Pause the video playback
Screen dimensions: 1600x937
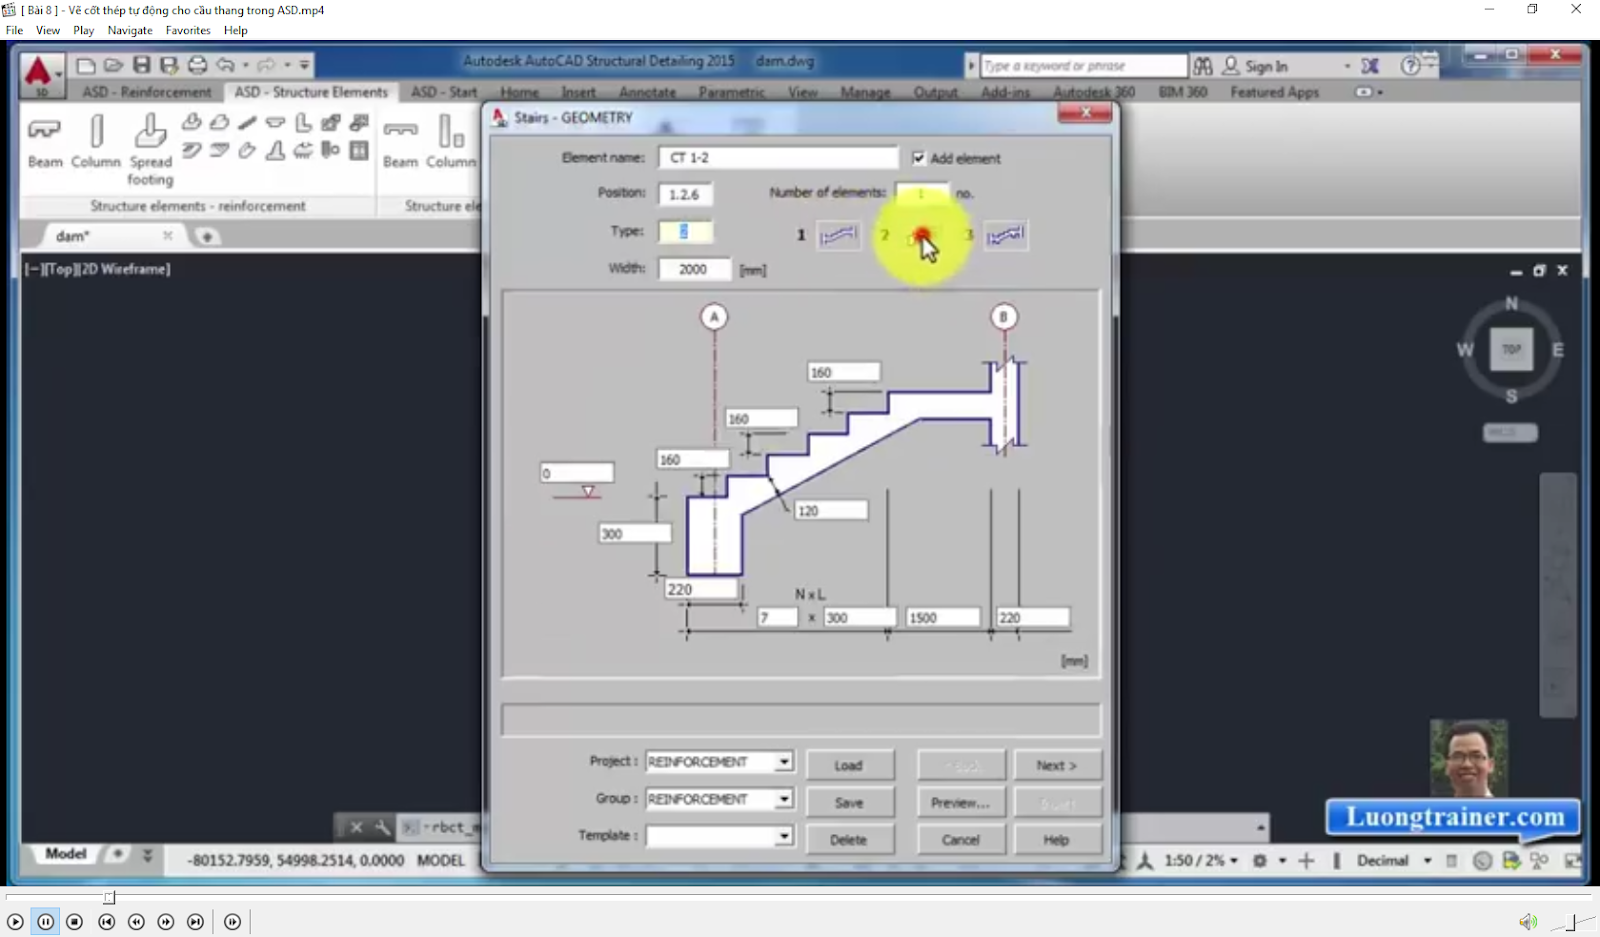click(x=45, y=922)
